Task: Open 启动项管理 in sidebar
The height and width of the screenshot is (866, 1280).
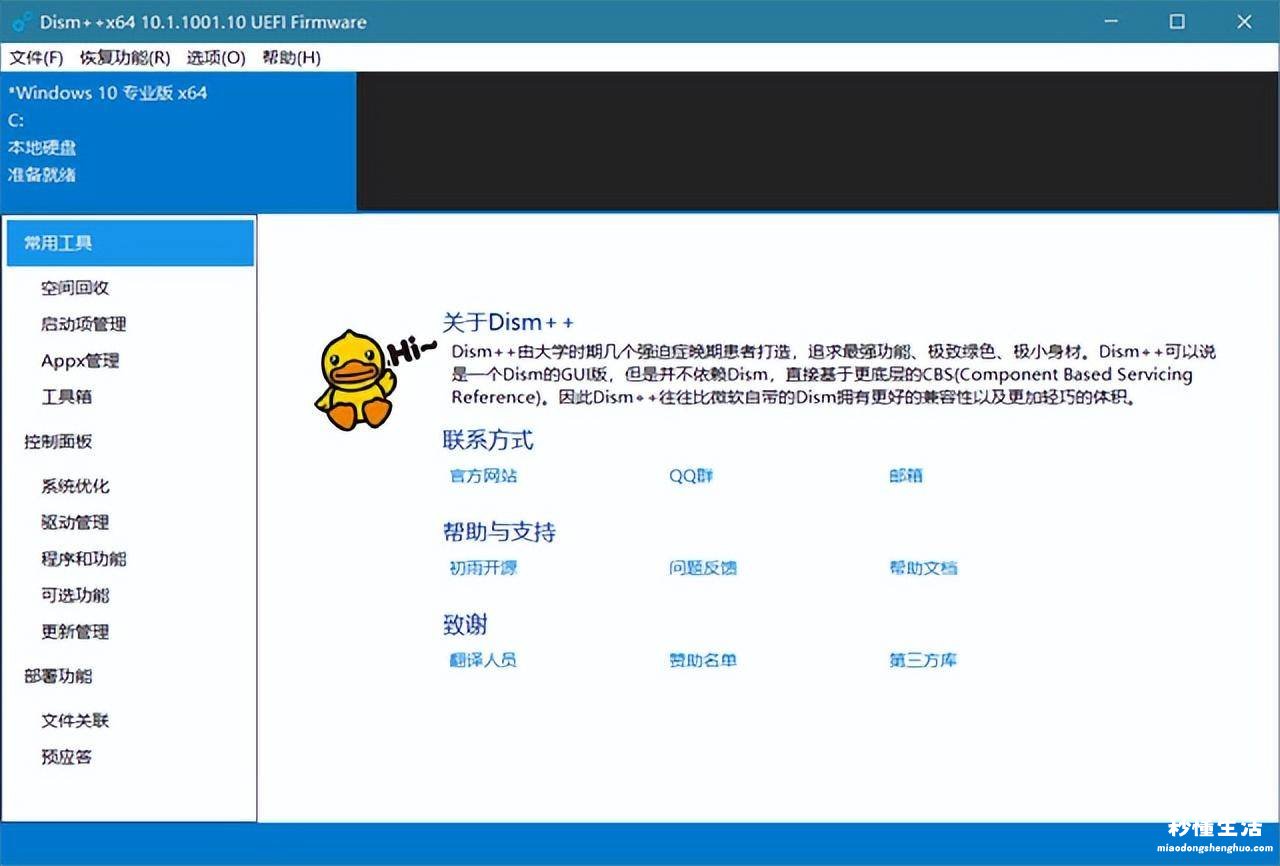Action: coord(84,324)
